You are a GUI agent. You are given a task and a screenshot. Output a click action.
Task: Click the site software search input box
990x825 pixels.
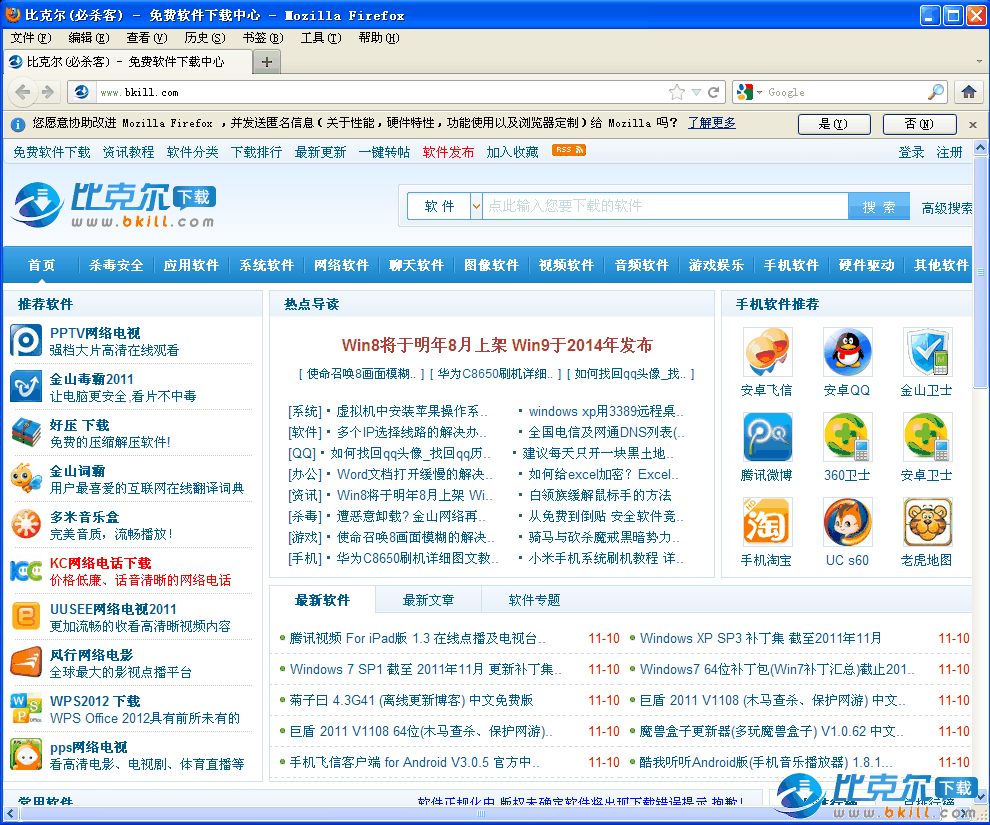point(665,206)
